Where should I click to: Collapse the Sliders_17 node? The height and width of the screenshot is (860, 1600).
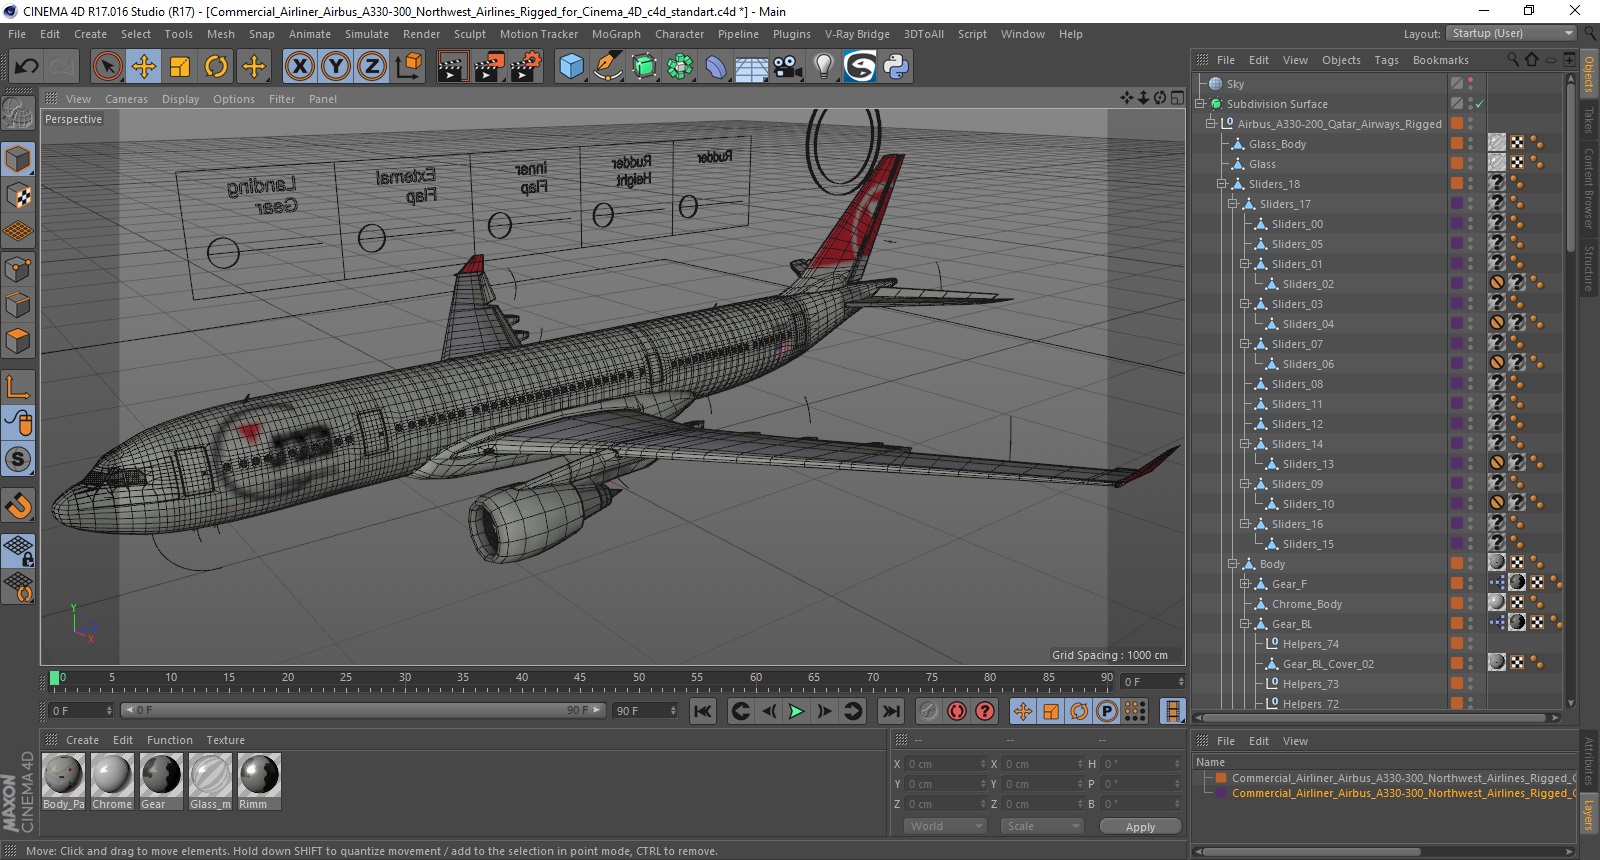pyautogui.click(x=1233, y=204)
